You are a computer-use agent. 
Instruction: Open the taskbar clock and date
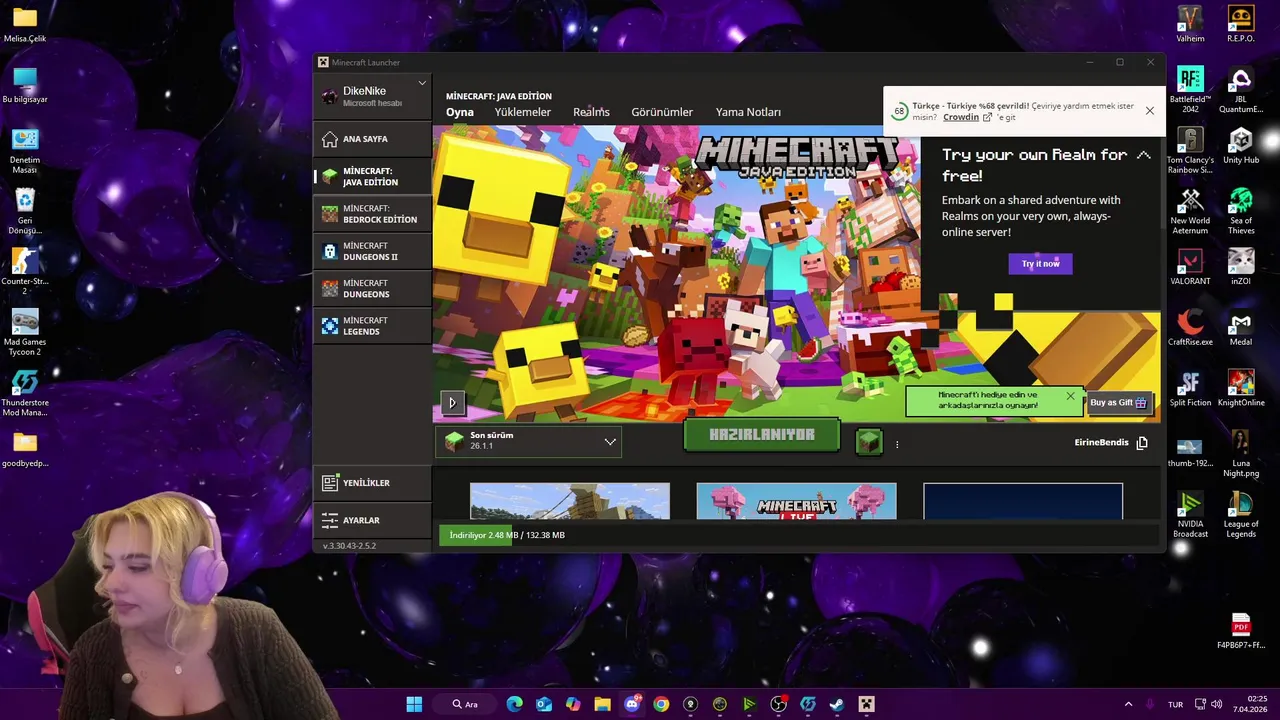click(1250, 704)
